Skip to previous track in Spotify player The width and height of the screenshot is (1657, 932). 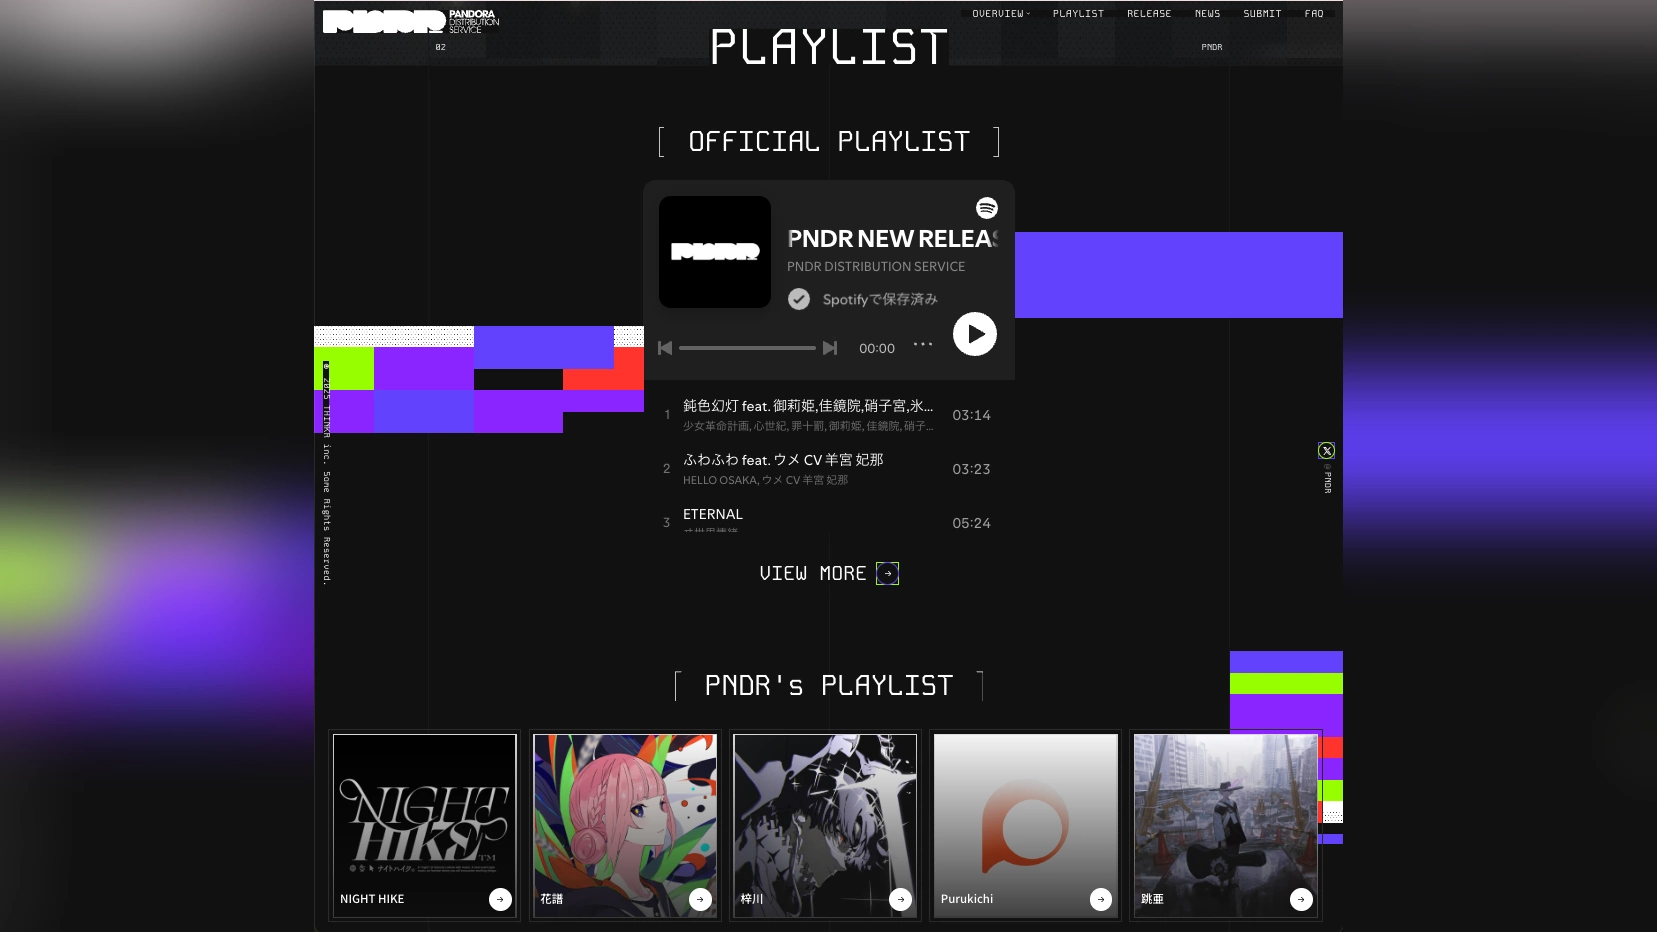[665, 348]
